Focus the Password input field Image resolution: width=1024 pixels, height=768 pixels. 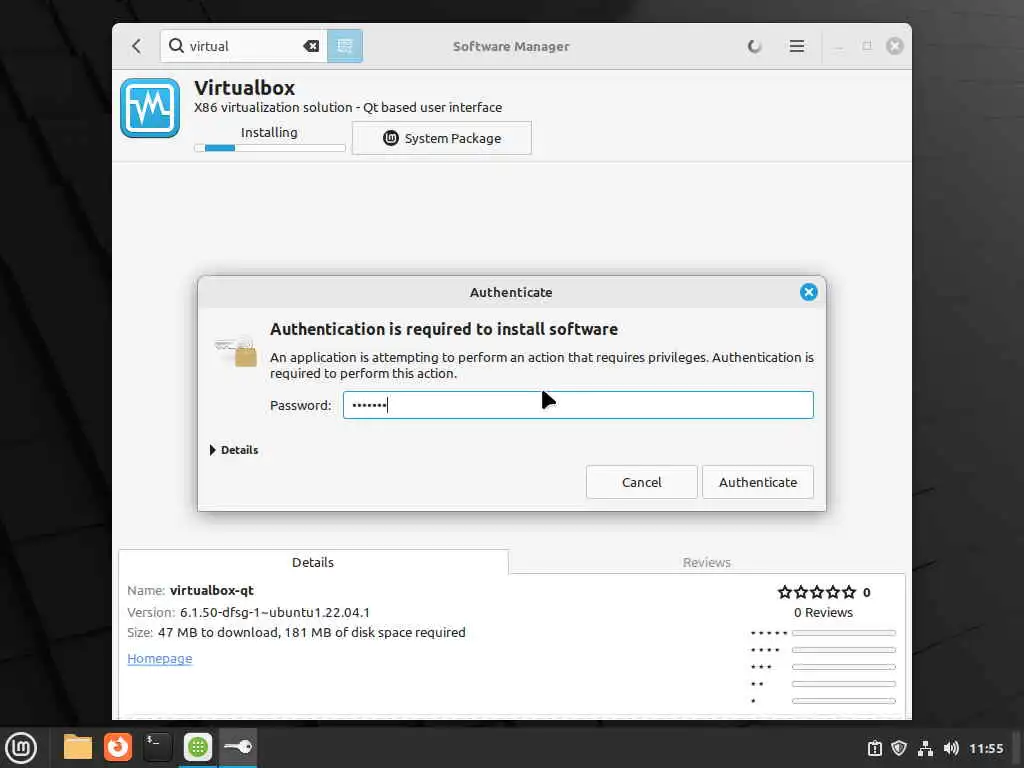[x=578, y=405]
